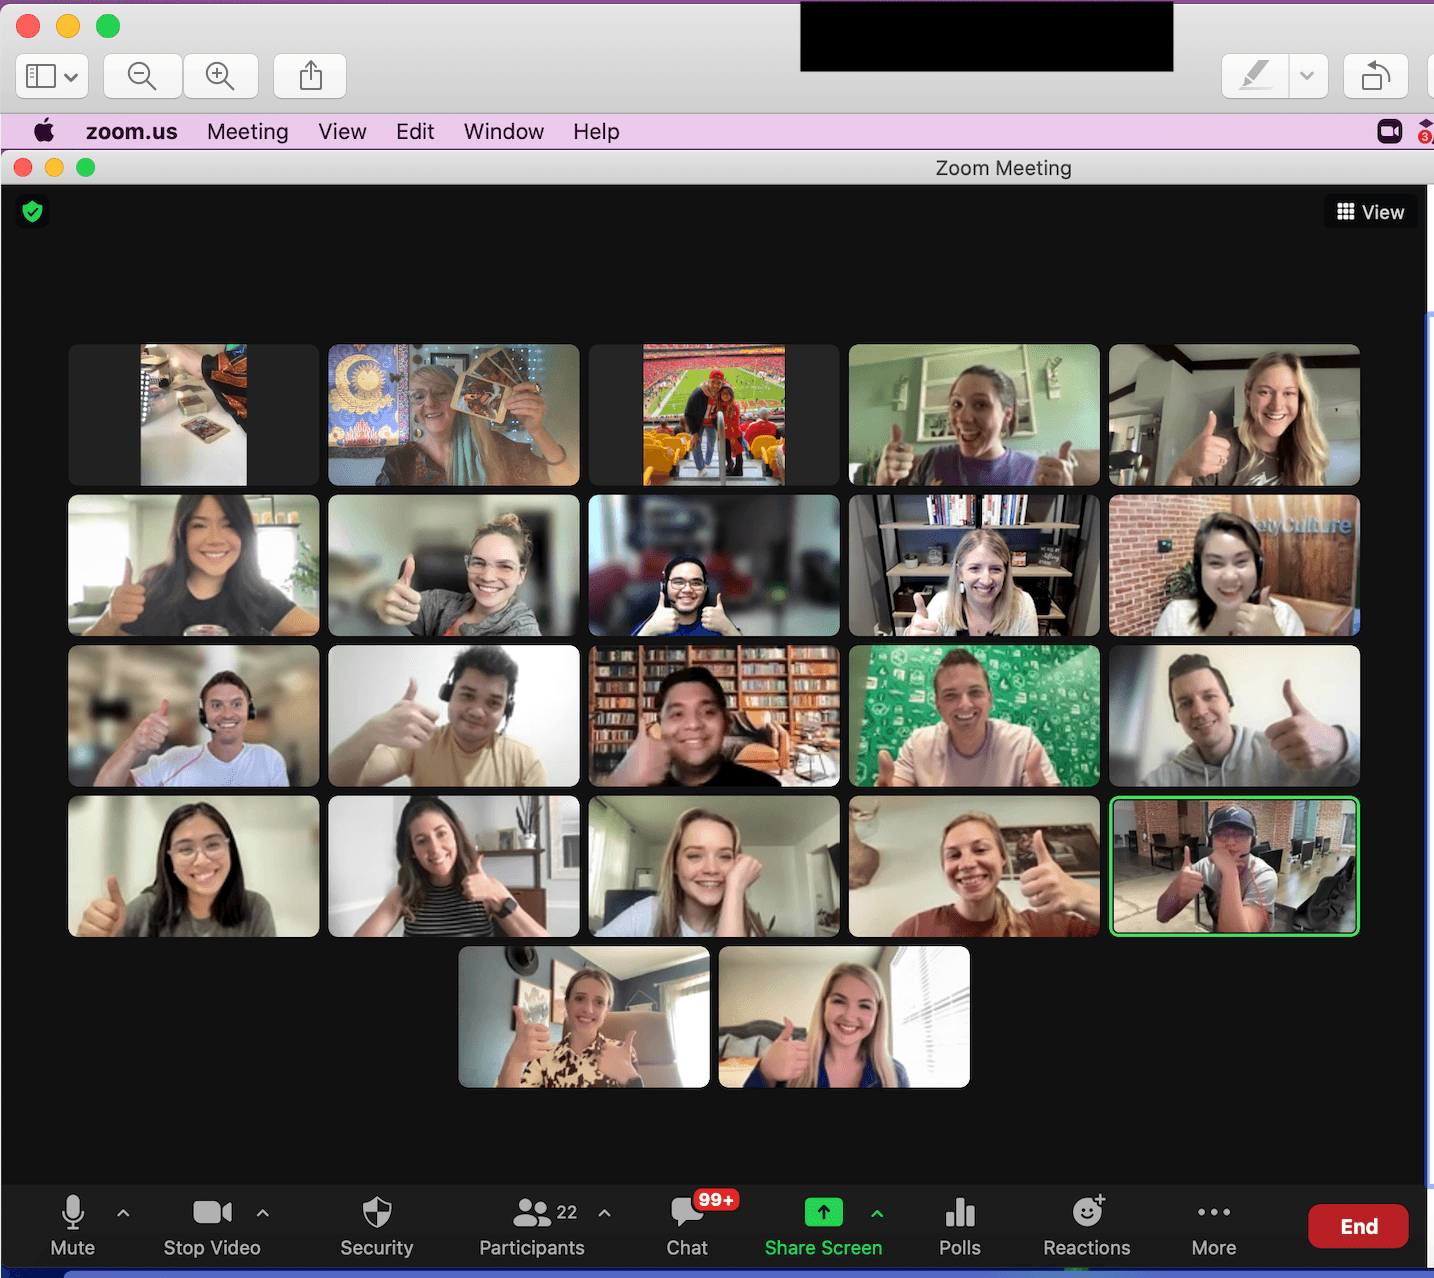Click the green Share Screen icon

824,1212
